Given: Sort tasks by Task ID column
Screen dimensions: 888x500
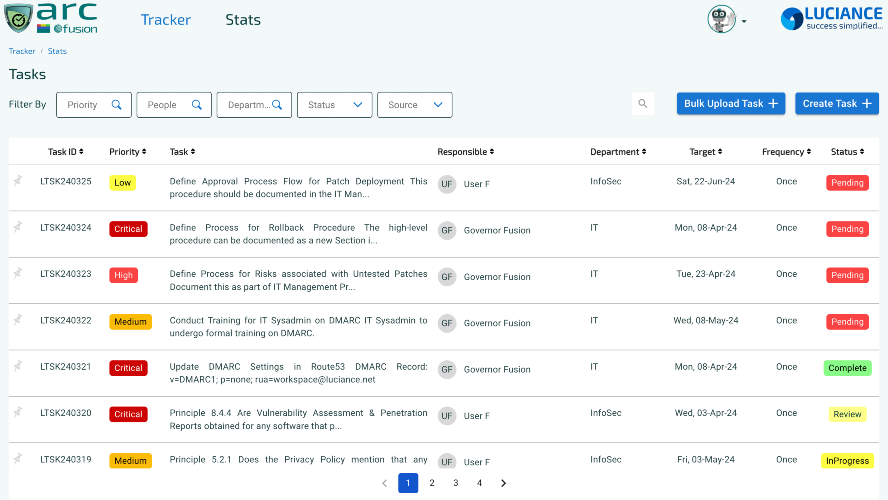Looking at the screenshot, I should pyautogui.click(x=66, y=152).
